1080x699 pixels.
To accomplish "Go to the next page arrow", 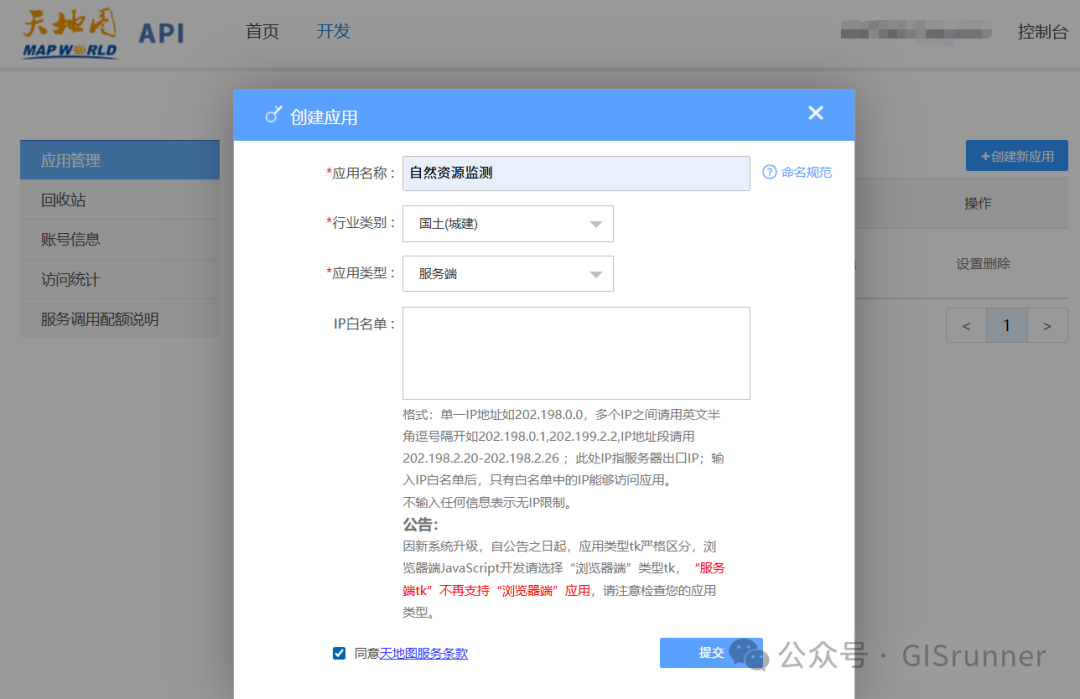I will click(x=1047, y=326).
